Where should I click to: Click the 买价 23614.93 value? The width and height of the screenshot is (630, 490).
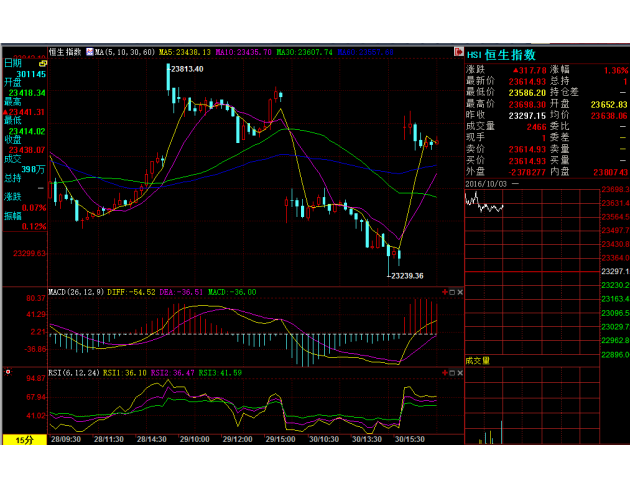tap(527, 161)
